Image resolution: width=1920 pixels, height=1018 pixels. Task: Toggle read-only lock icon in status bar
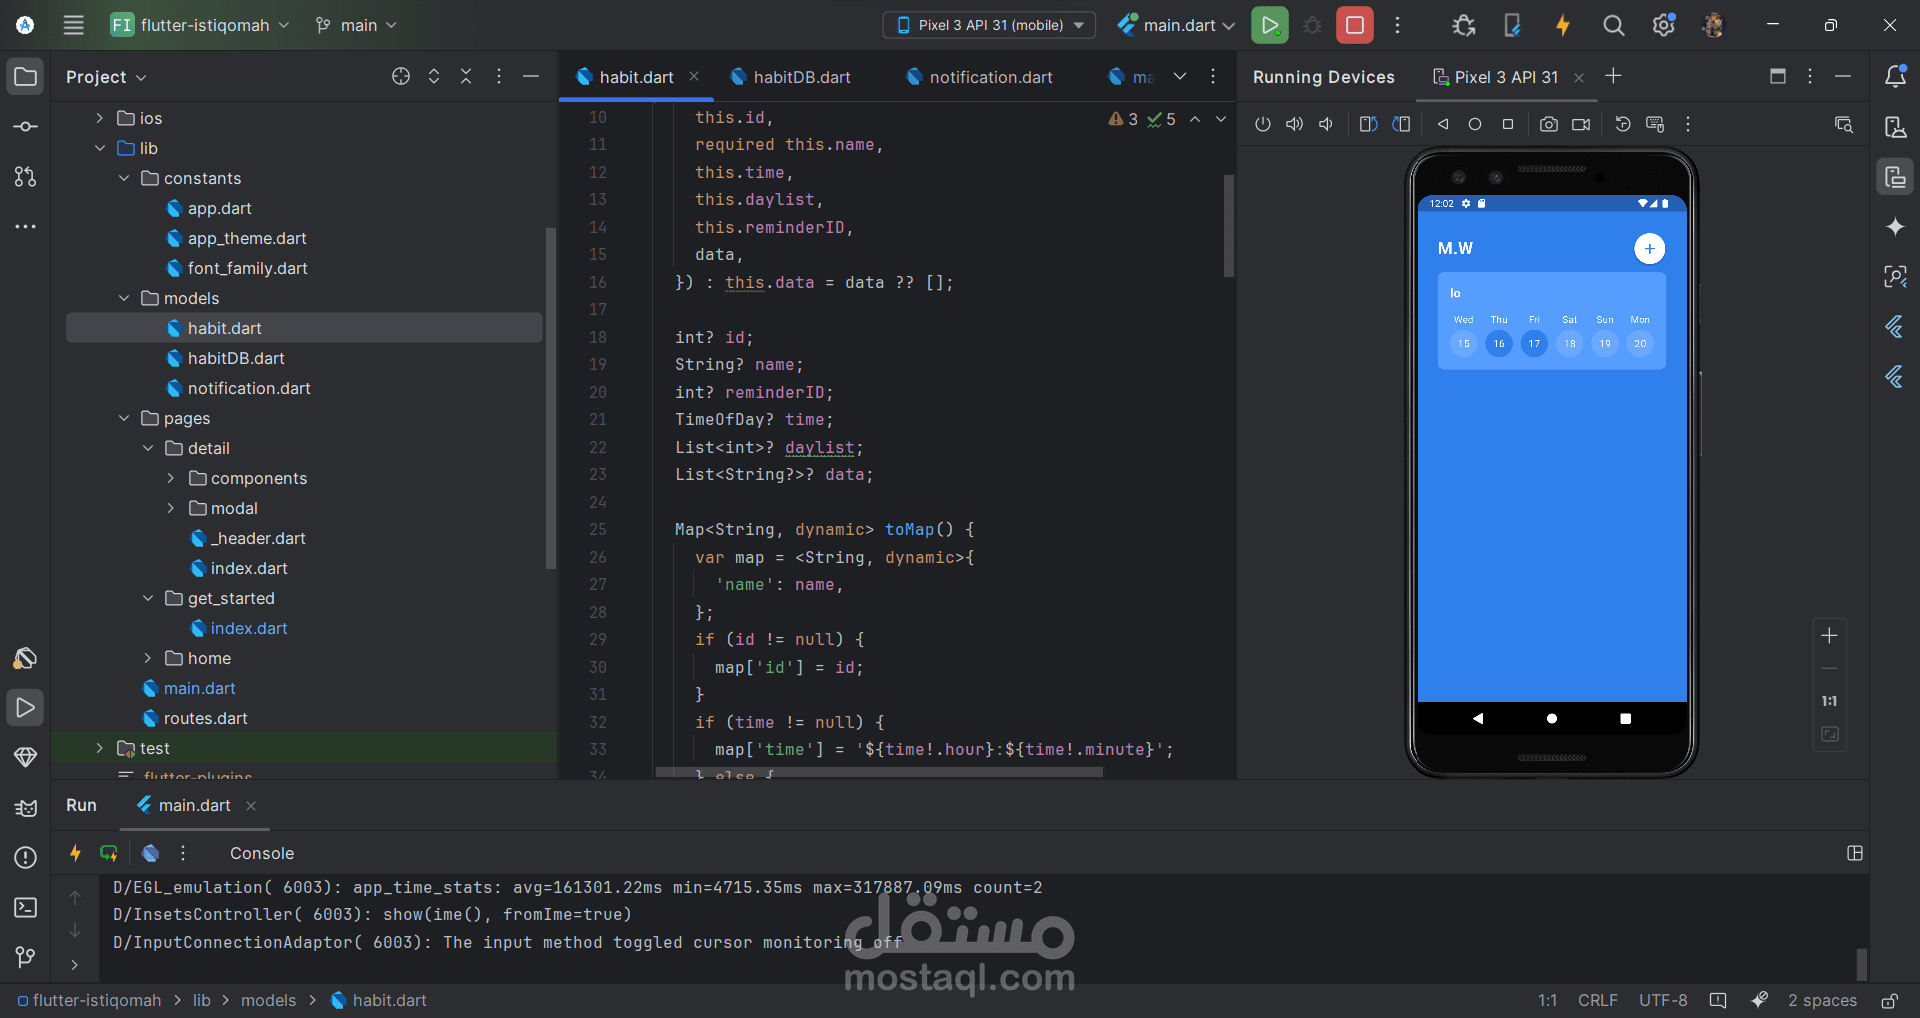pos(1890,1000)
